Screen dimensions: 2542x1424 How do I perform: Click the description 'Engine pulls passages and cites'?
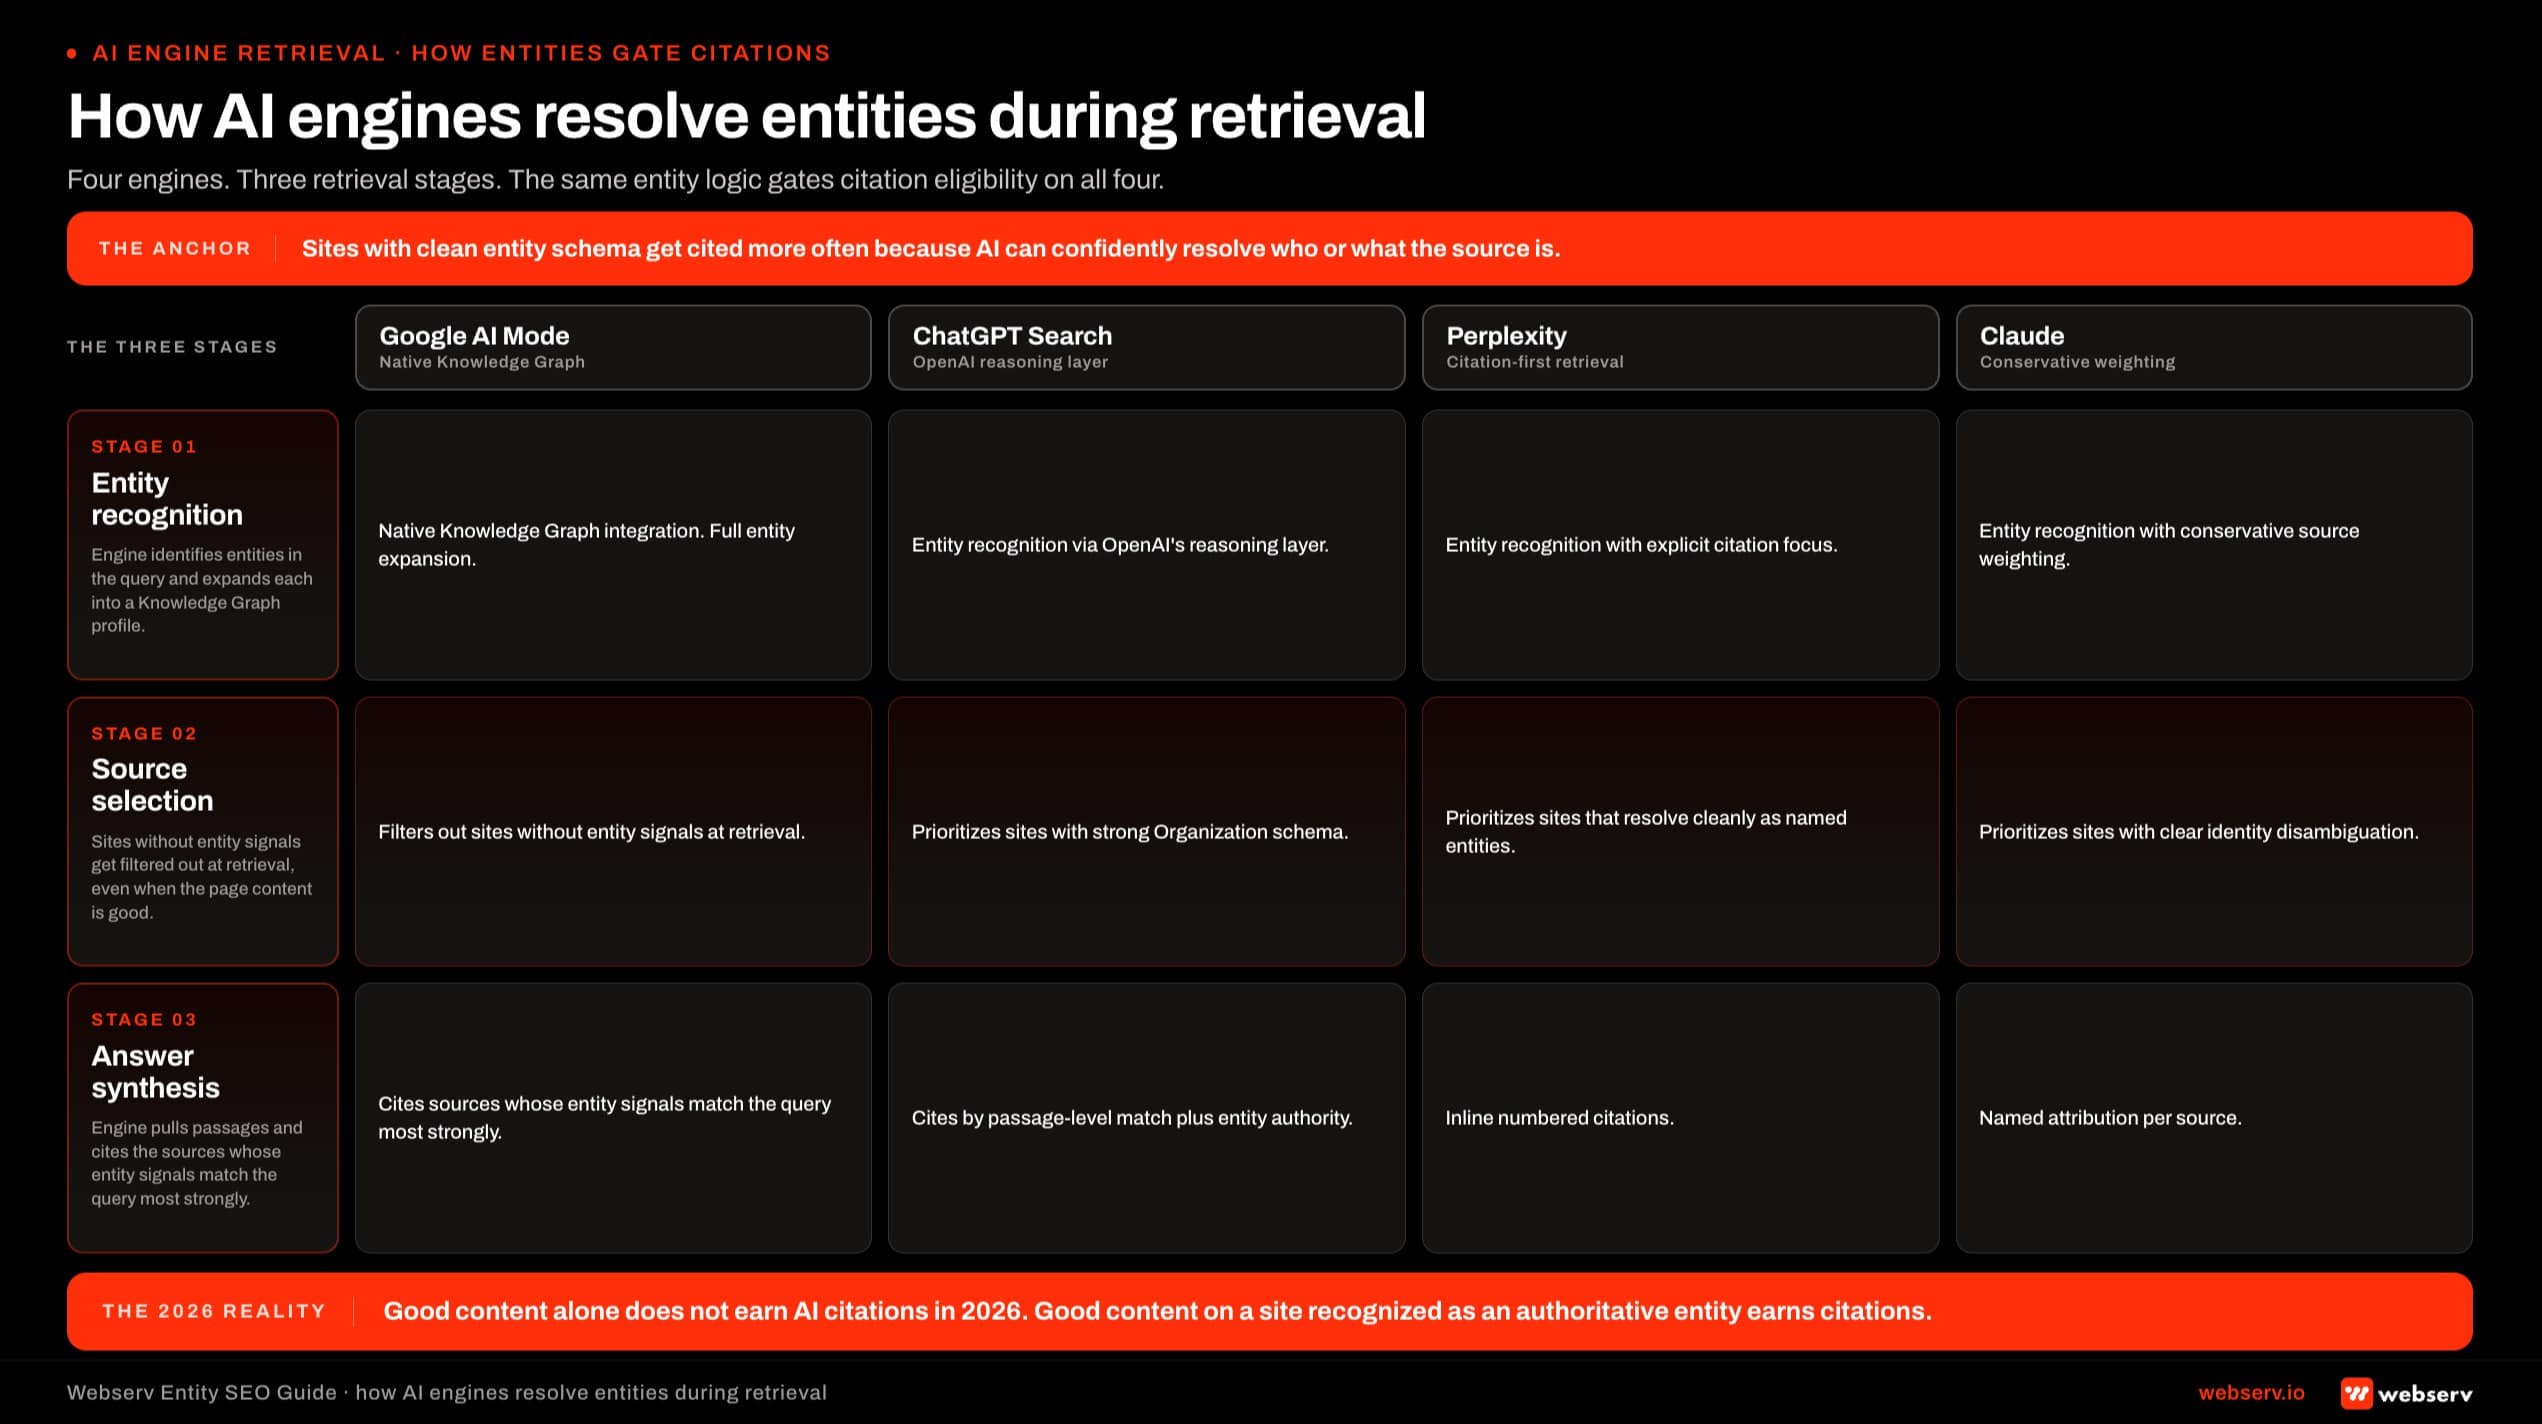pos(197,1163)
